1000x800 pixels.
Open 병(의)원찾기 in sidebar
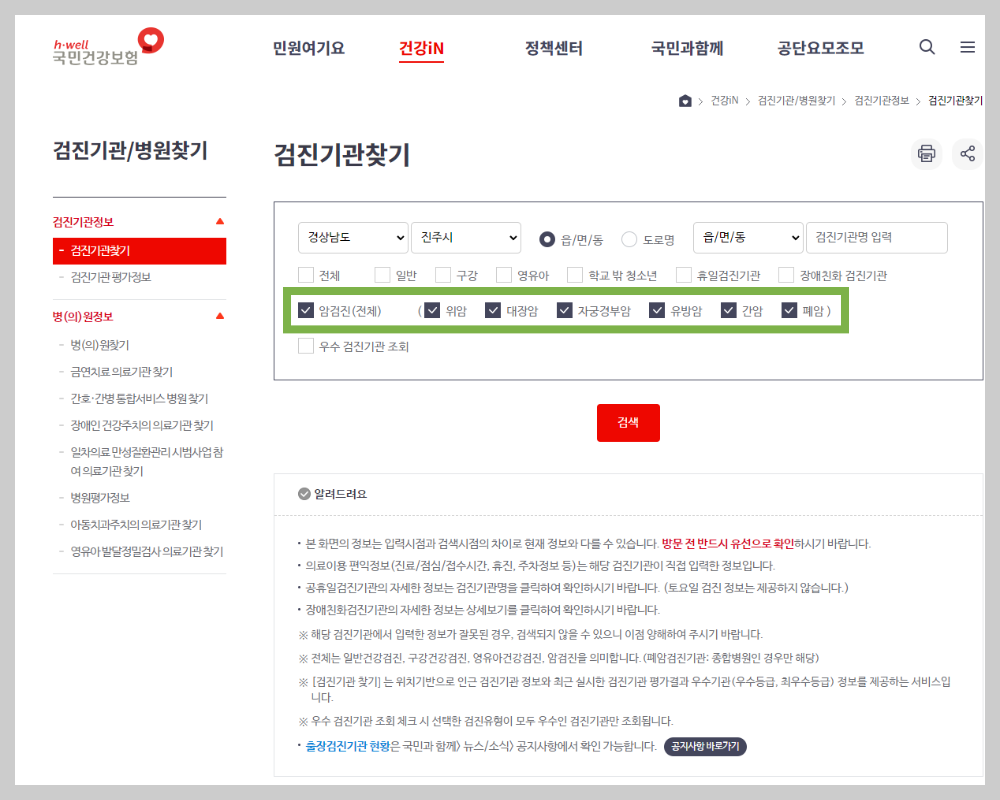pyautogui.click(x=99, y=345)
